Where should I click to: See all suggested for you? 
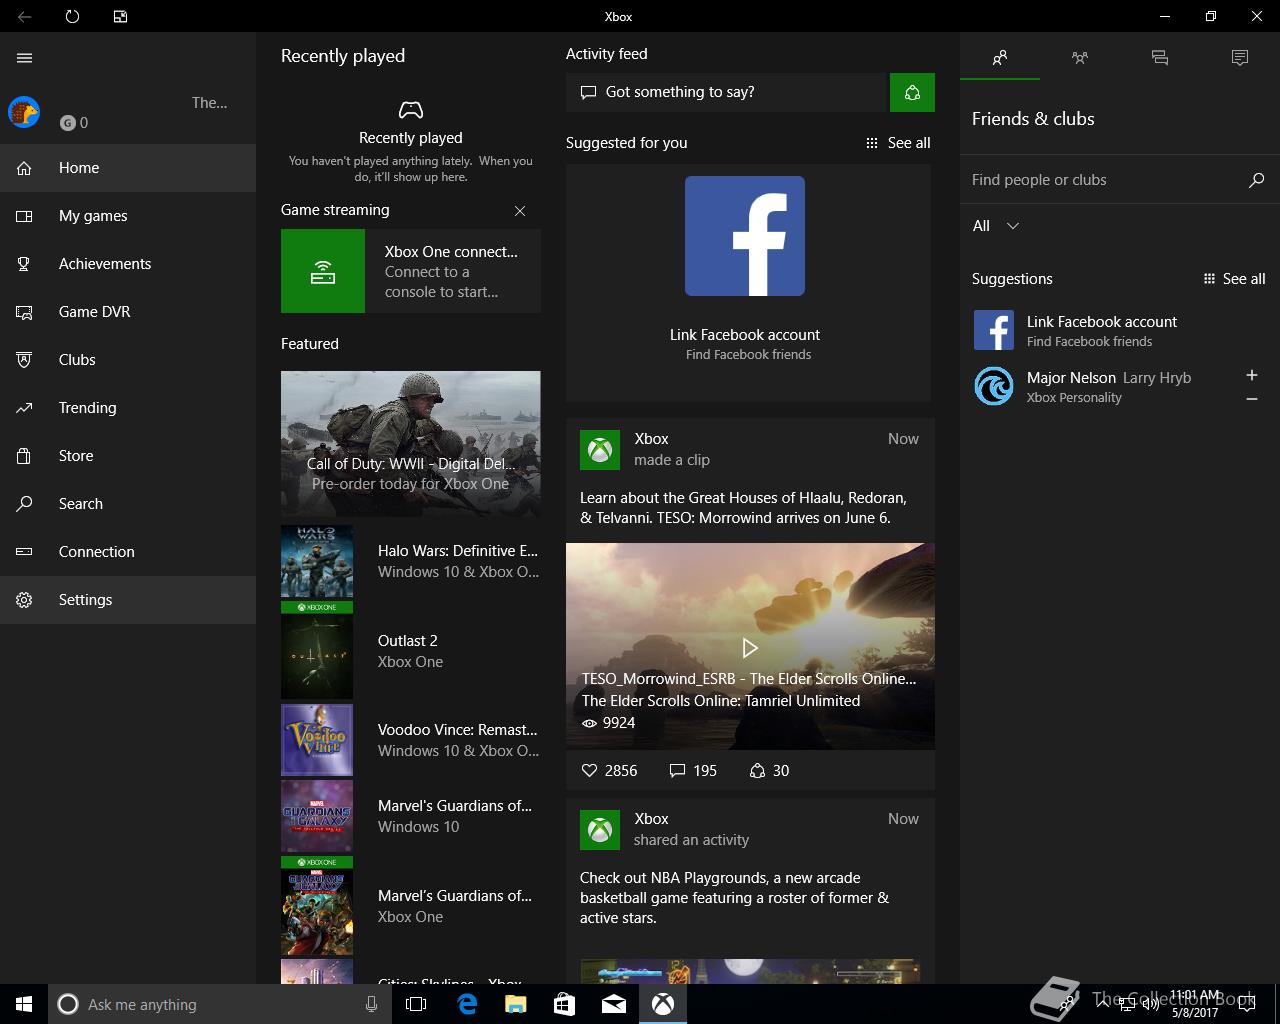click(898, 143)
